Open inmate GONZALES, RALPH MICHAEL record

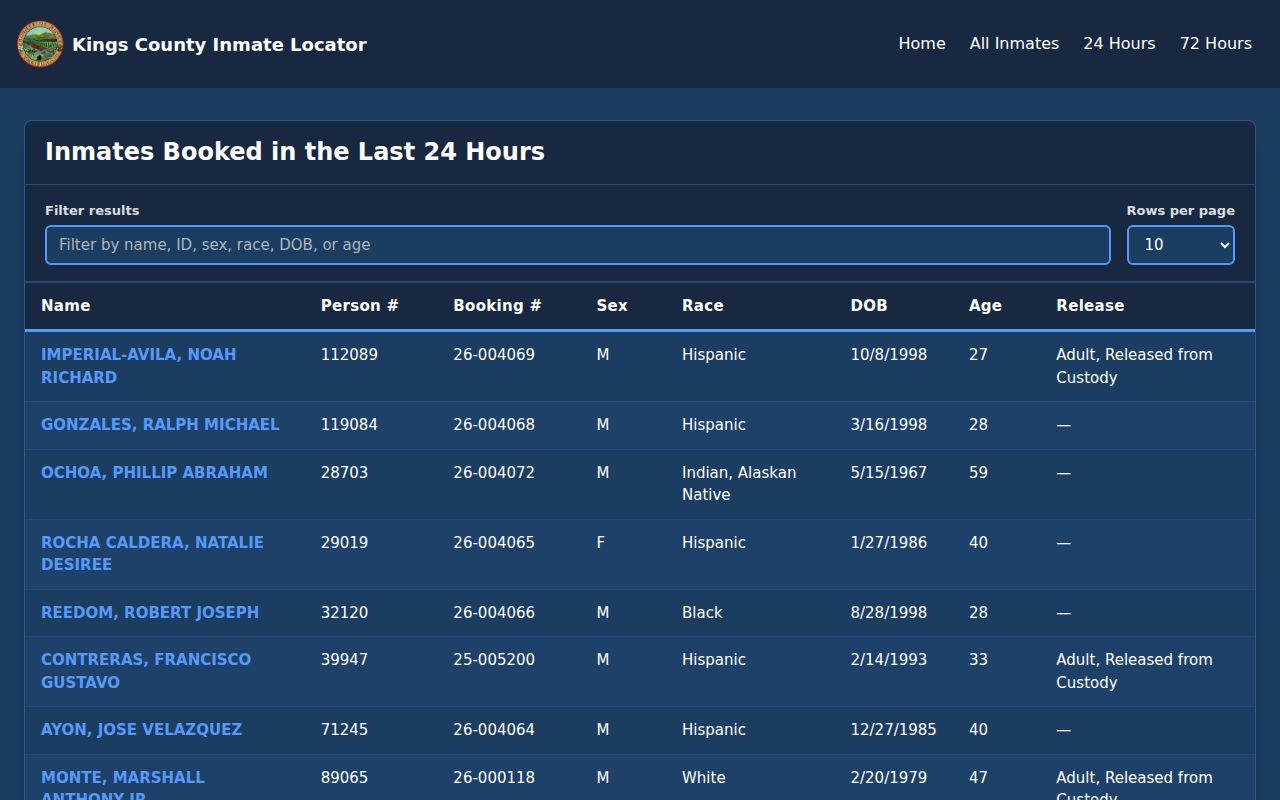click(x=160, y=425)
